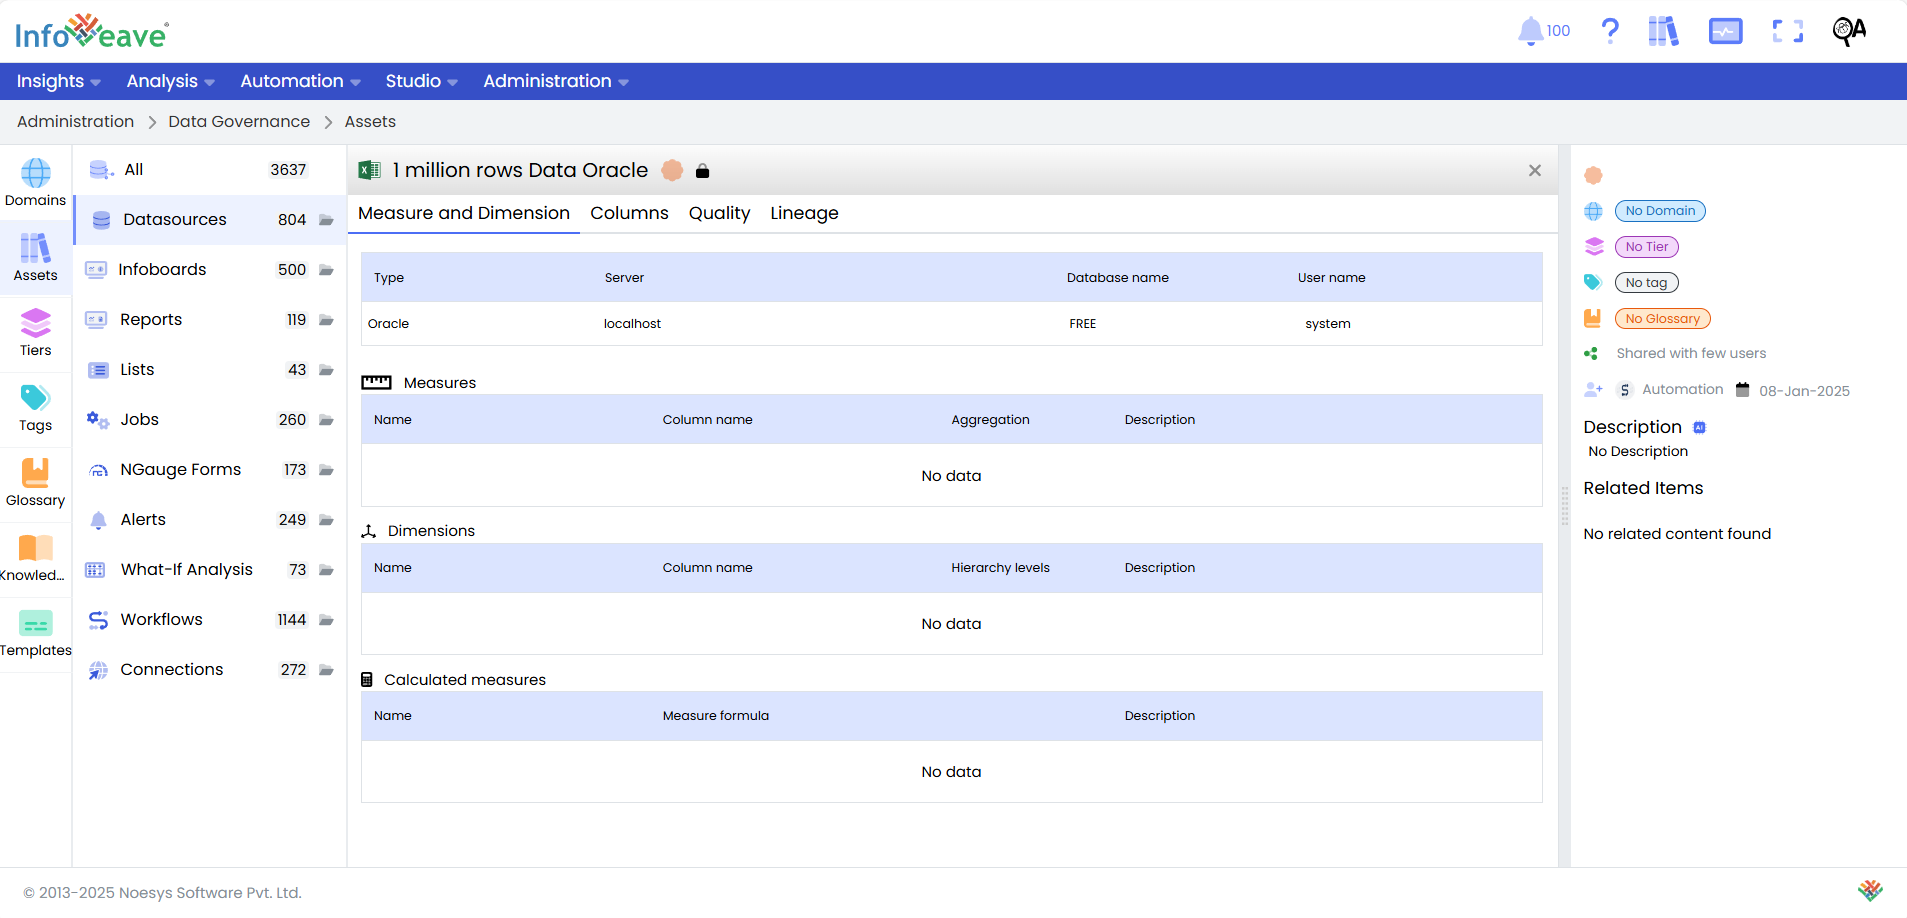Go to Templates in the sidebar
This screenshot has height=918, width=1907.
click(36, 633)
